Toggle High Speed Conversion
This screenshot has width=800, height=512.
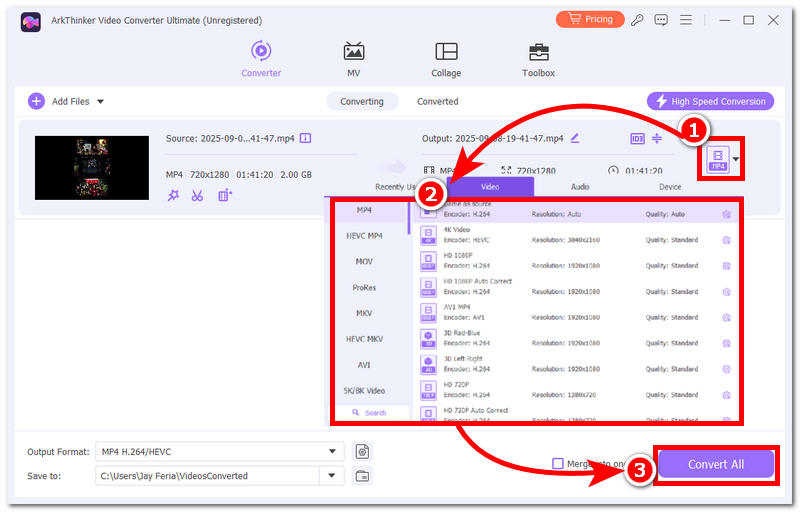tap(710, 101)
